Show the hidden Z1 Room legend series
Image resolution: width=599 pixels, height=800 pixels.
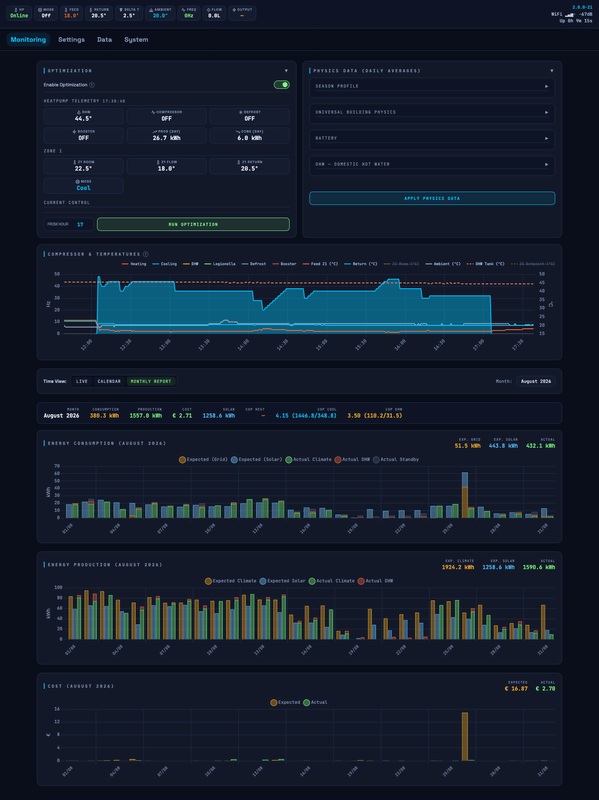pyautogui.click(x=402, y=264)
